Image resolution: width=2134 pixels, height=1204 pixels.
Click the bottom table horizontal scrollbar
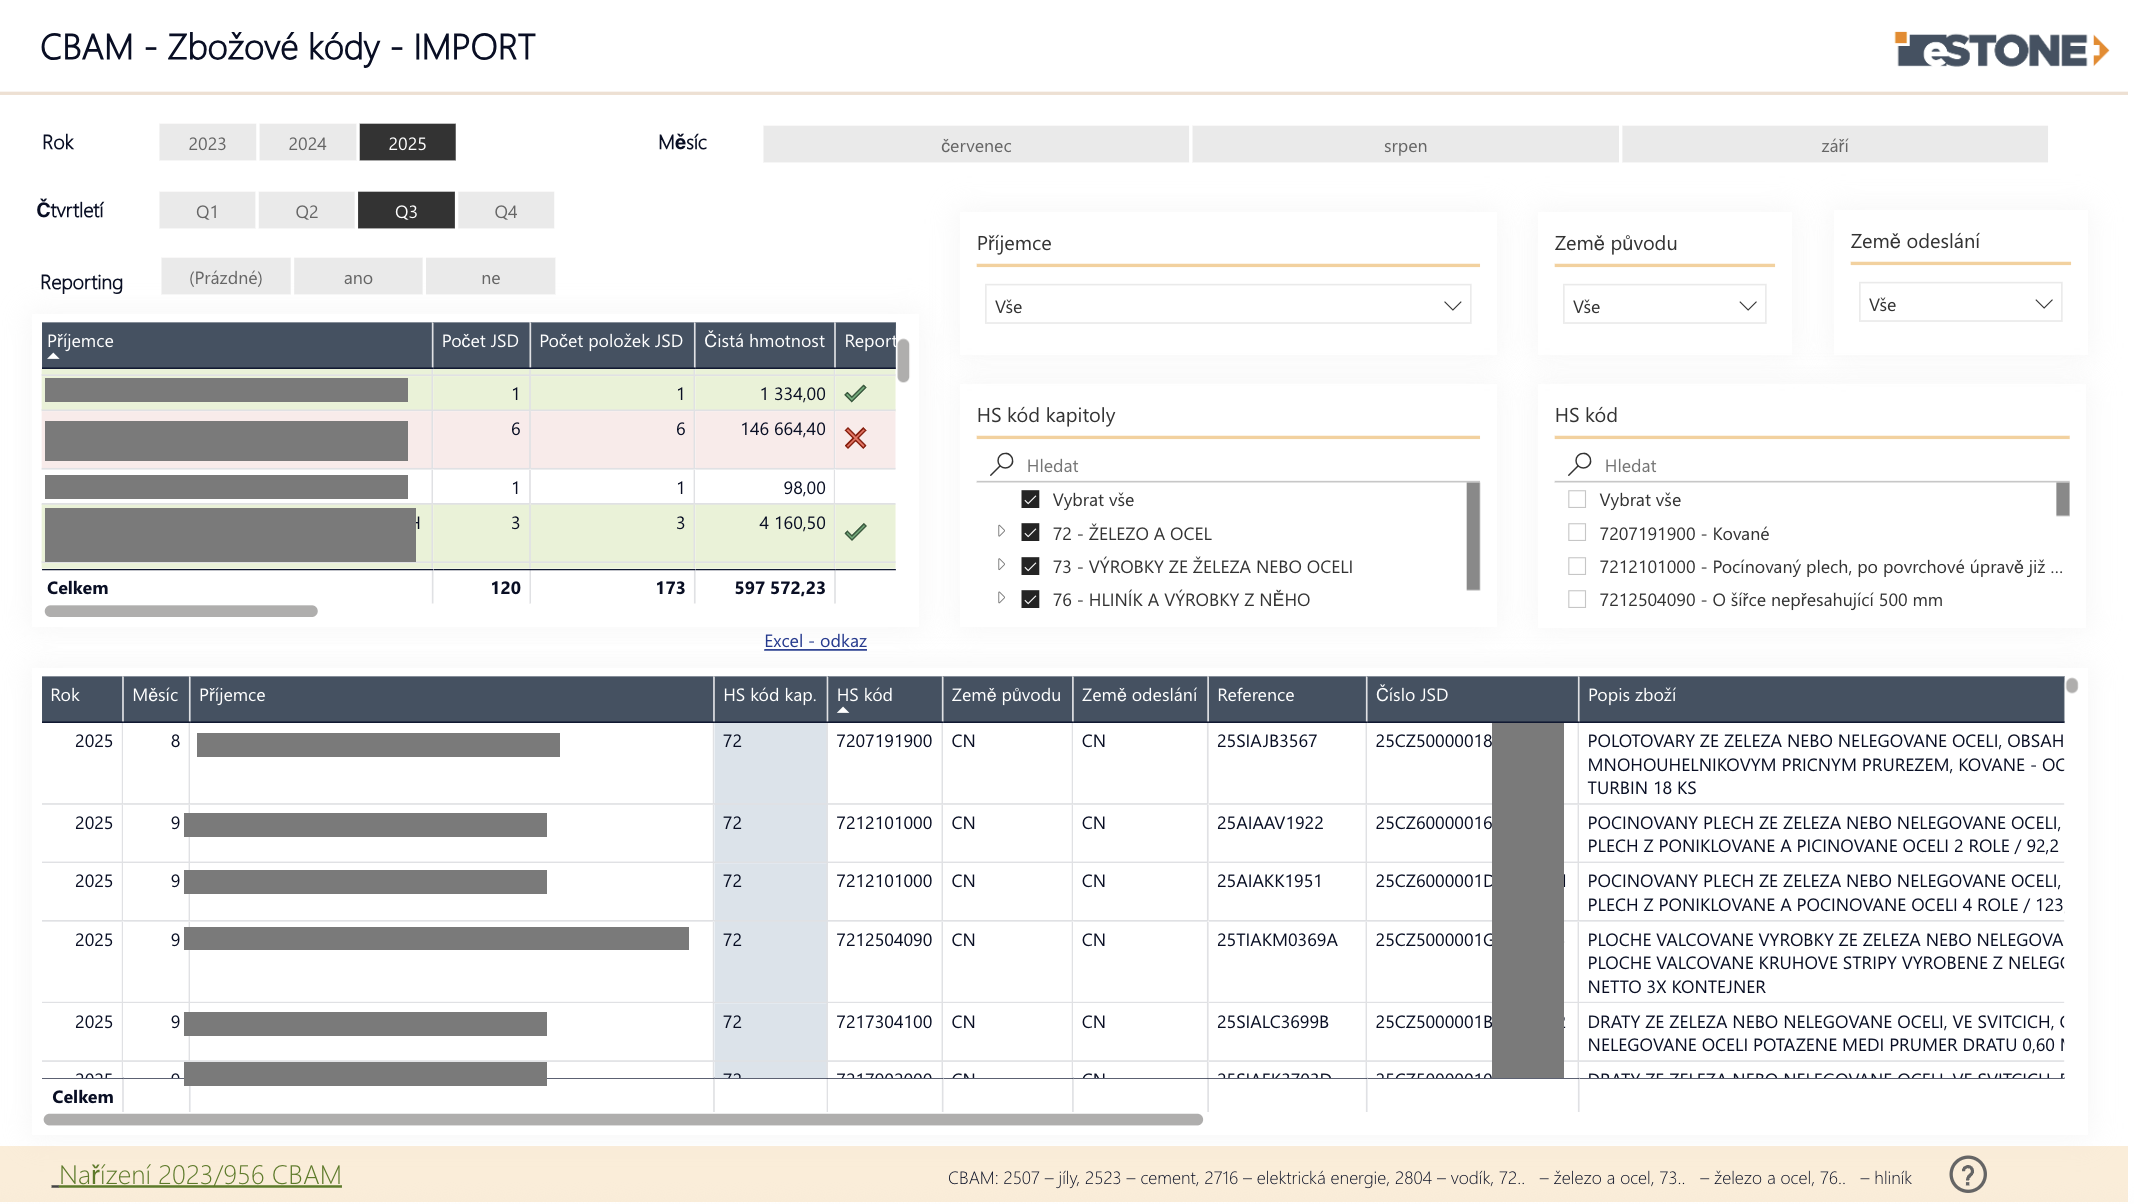click(x=622, y=1120)
